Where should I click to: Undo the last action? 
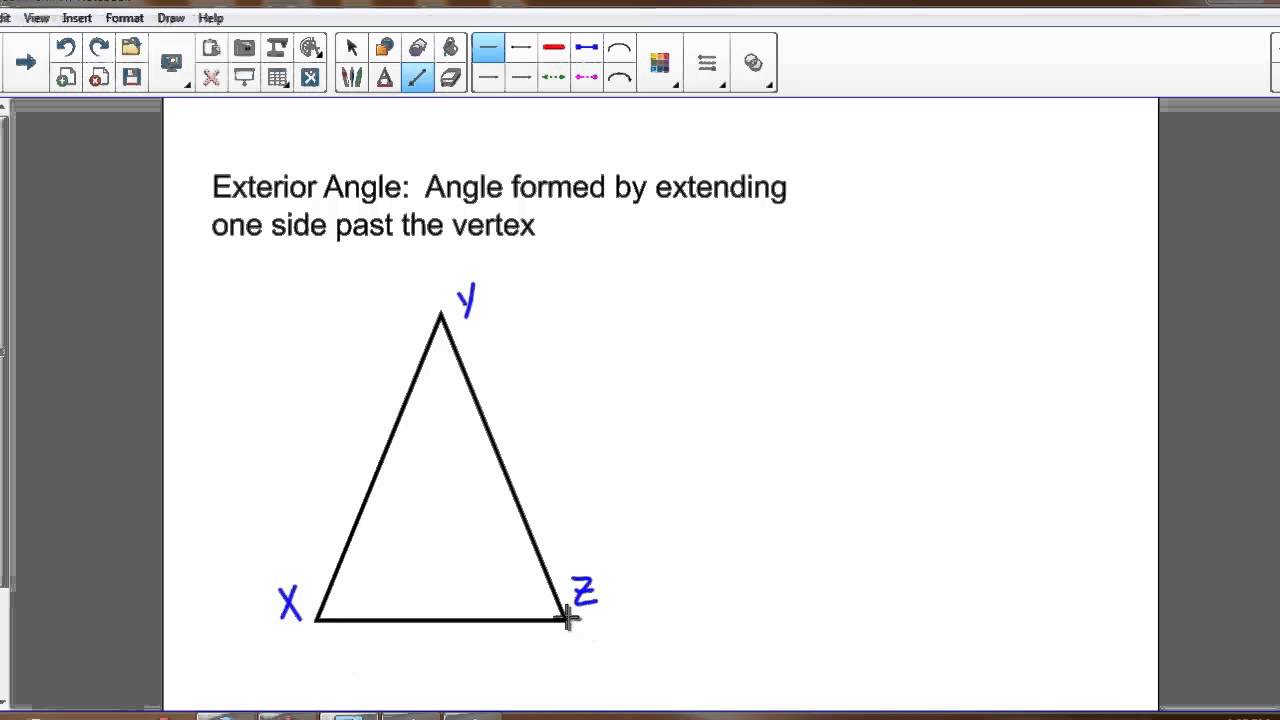65,47
